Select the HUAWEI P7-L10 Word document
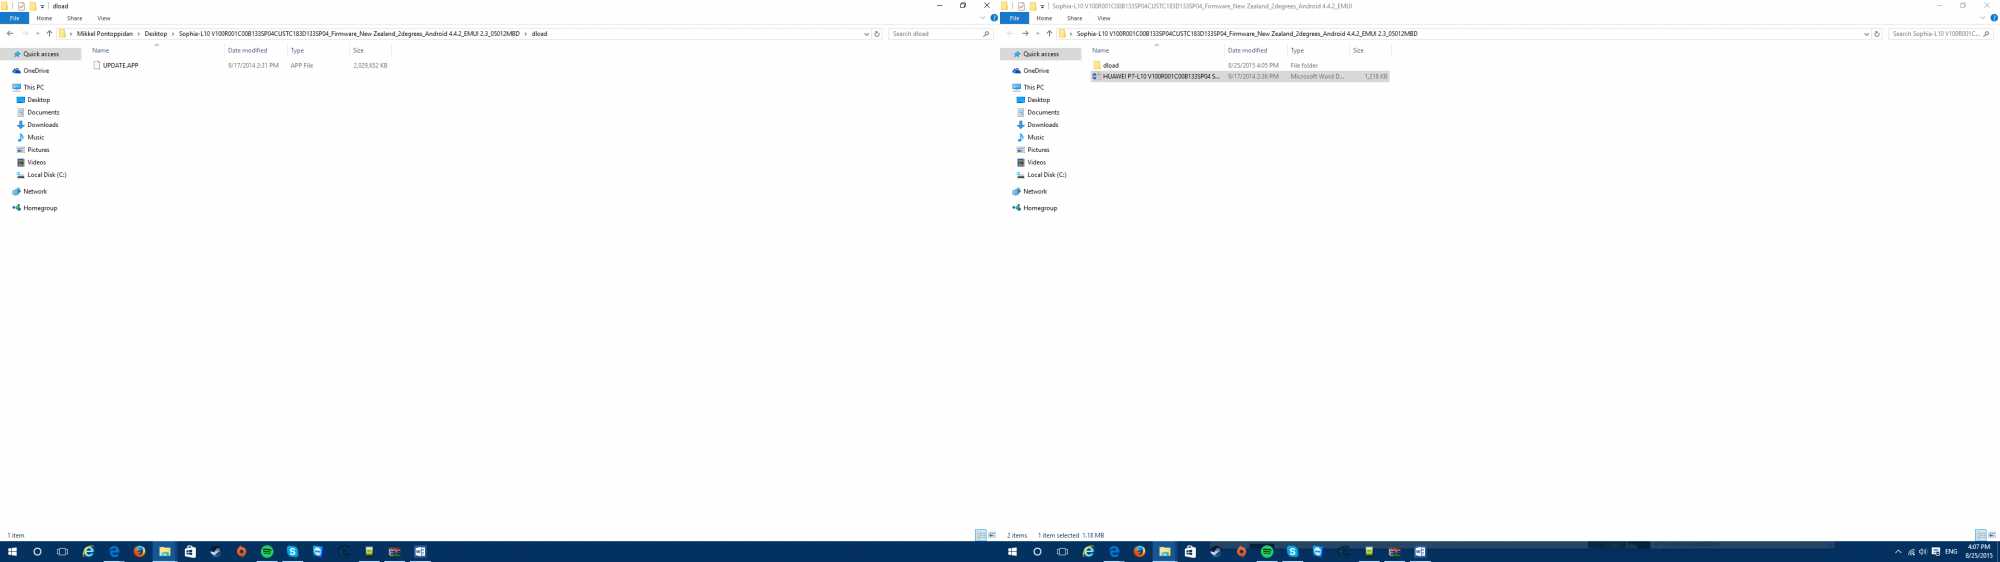 [1160, 76]
